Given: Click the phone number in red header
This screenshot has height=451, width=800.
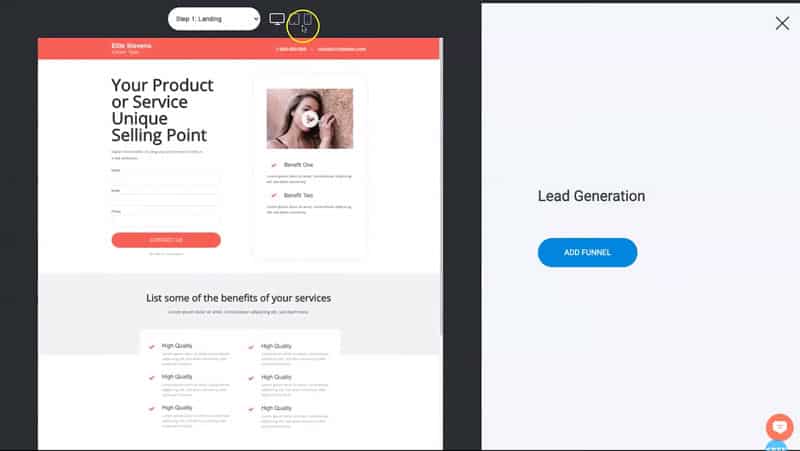Looking at the screenshot, I should click(291, 49).
